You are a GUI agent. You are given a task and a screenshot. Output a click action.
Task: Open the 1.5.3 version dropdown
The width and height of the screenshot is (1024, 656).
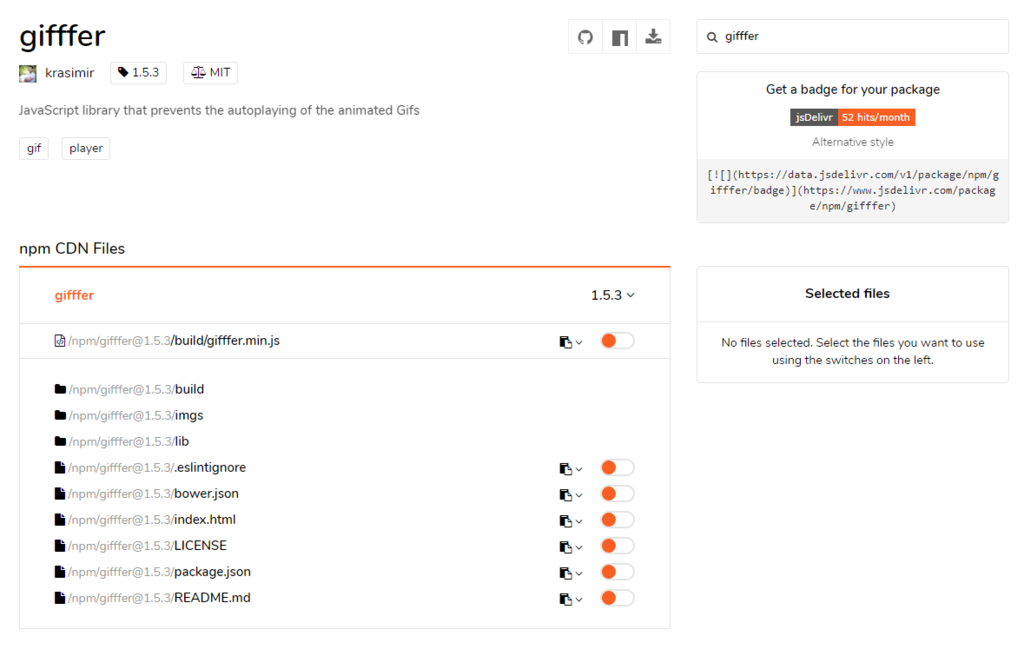coord(613,295)
